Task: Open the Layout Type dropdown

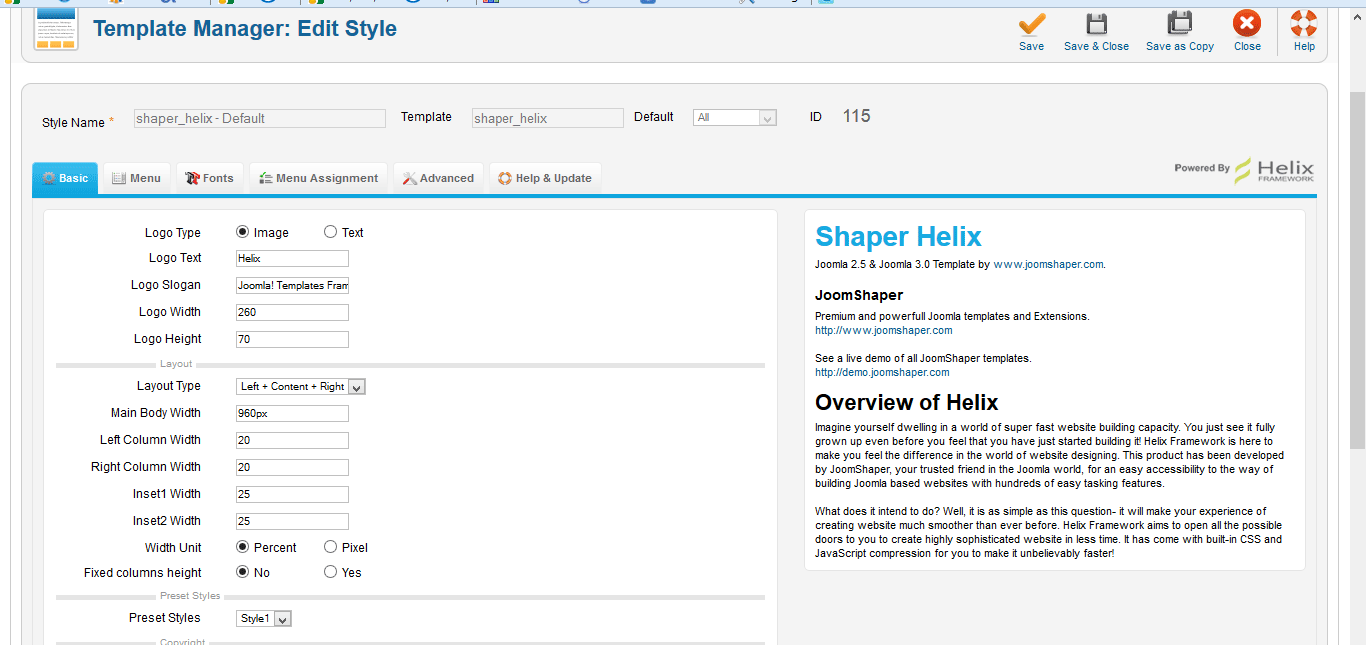Action: [301, 386]
